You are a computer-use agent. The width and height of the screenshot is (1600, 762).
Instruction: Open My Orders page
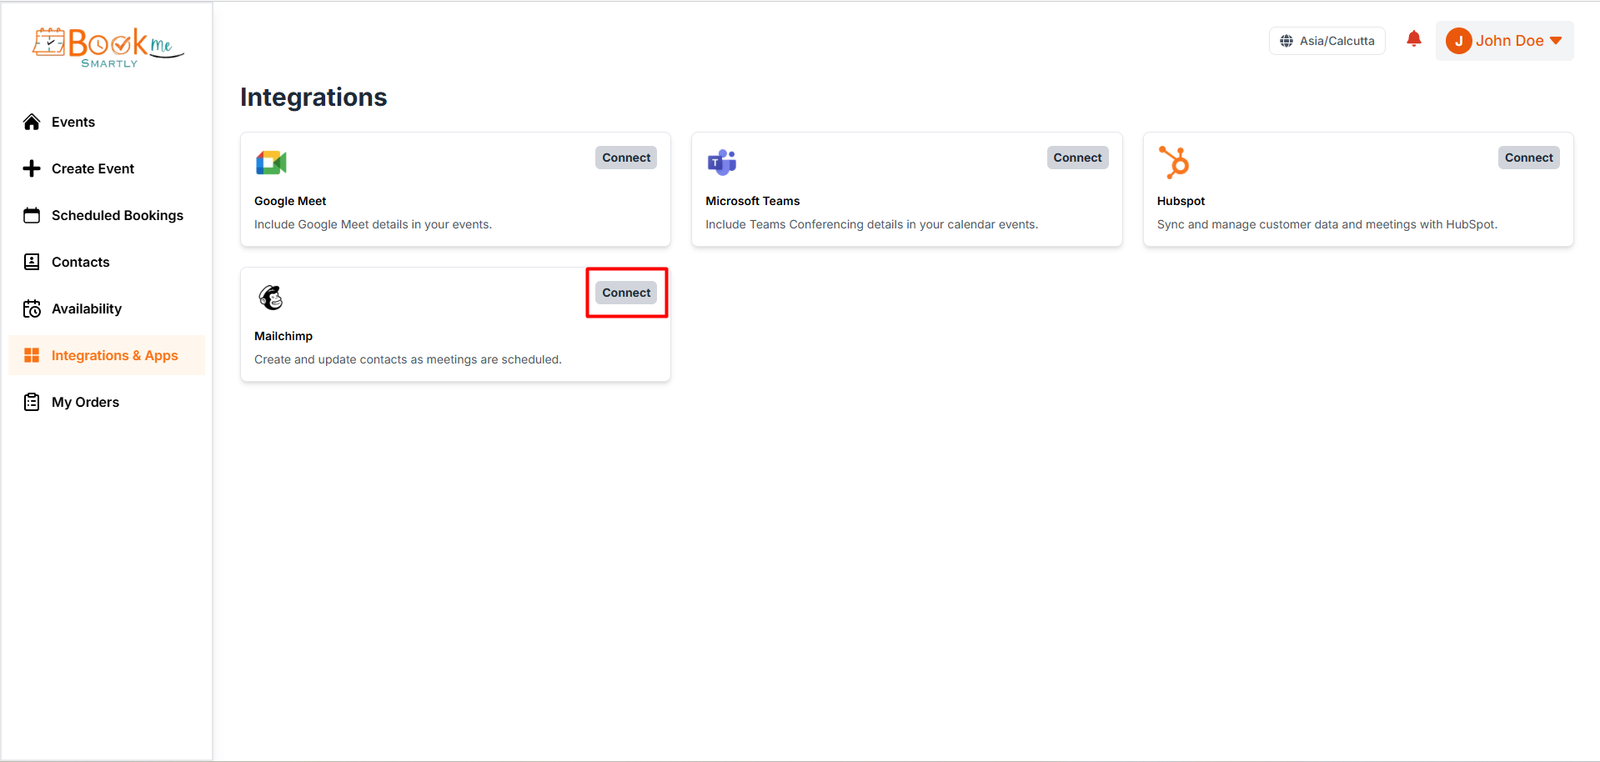tap(85, 402)
